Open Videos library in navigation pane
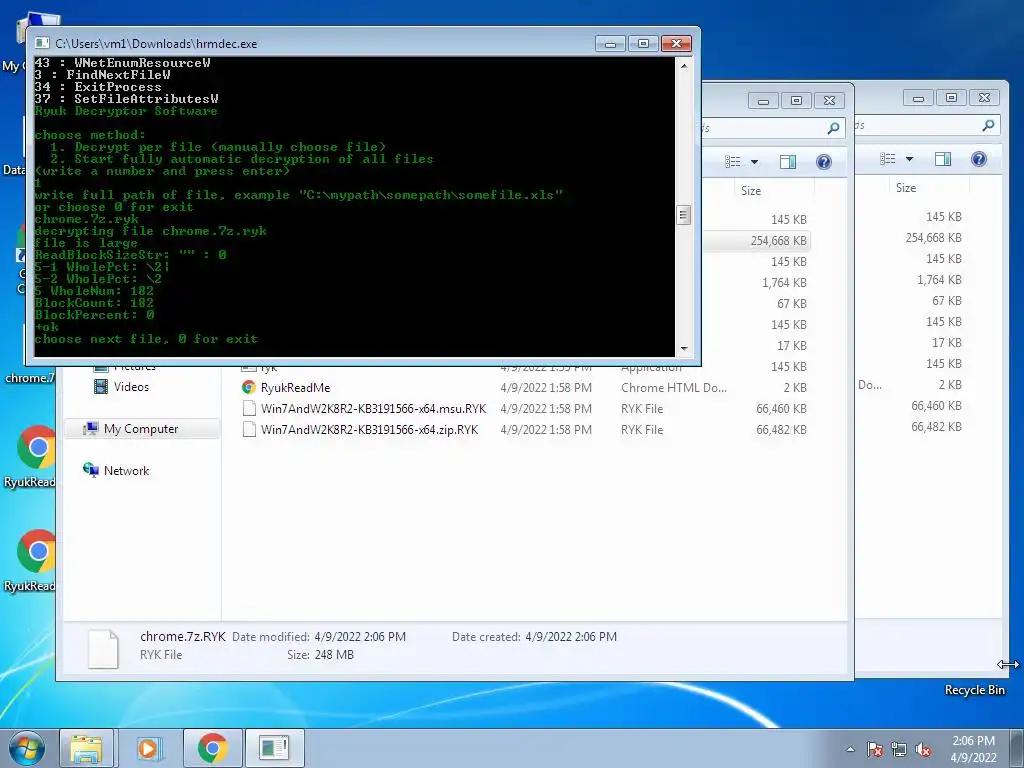 [131, 387]
